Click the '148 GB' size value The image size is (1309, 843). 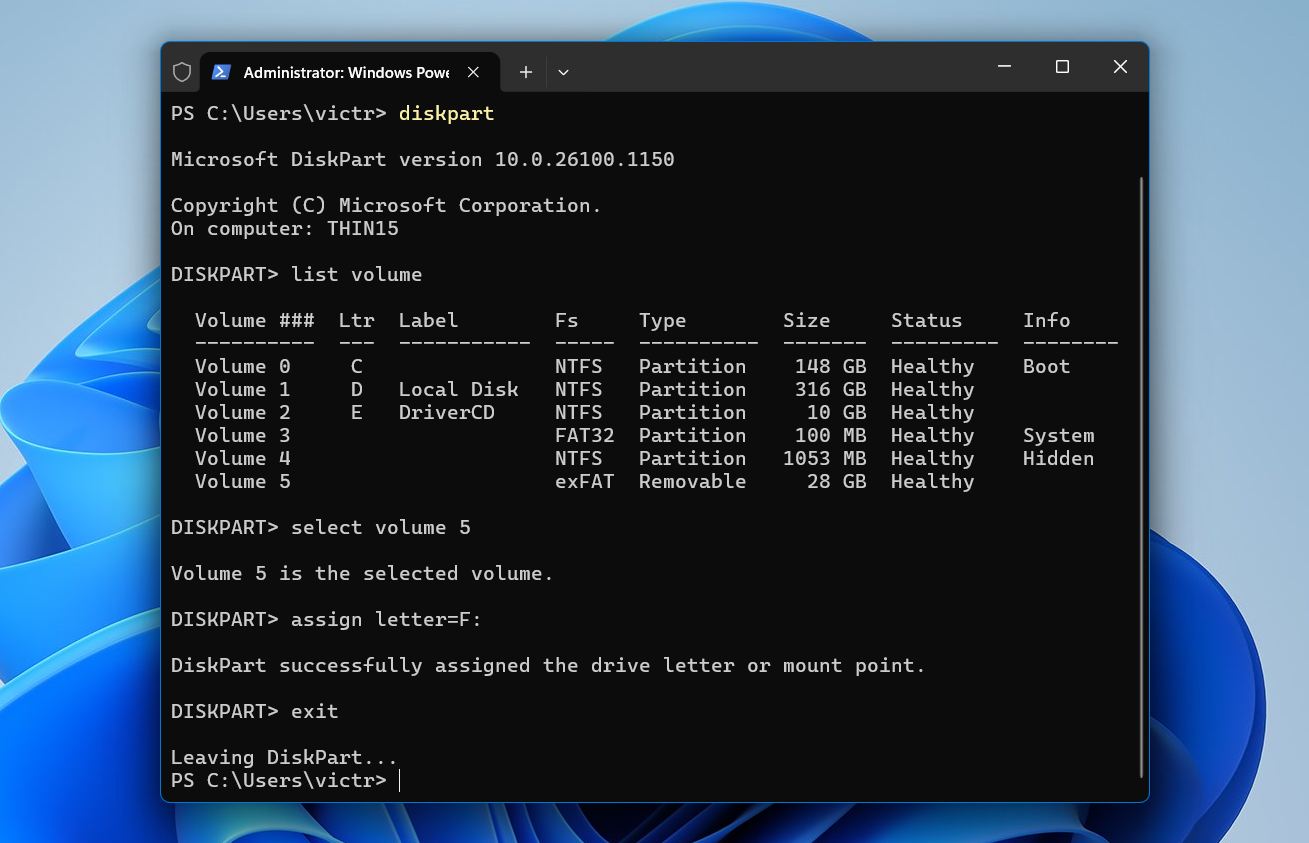click(831, 366)
